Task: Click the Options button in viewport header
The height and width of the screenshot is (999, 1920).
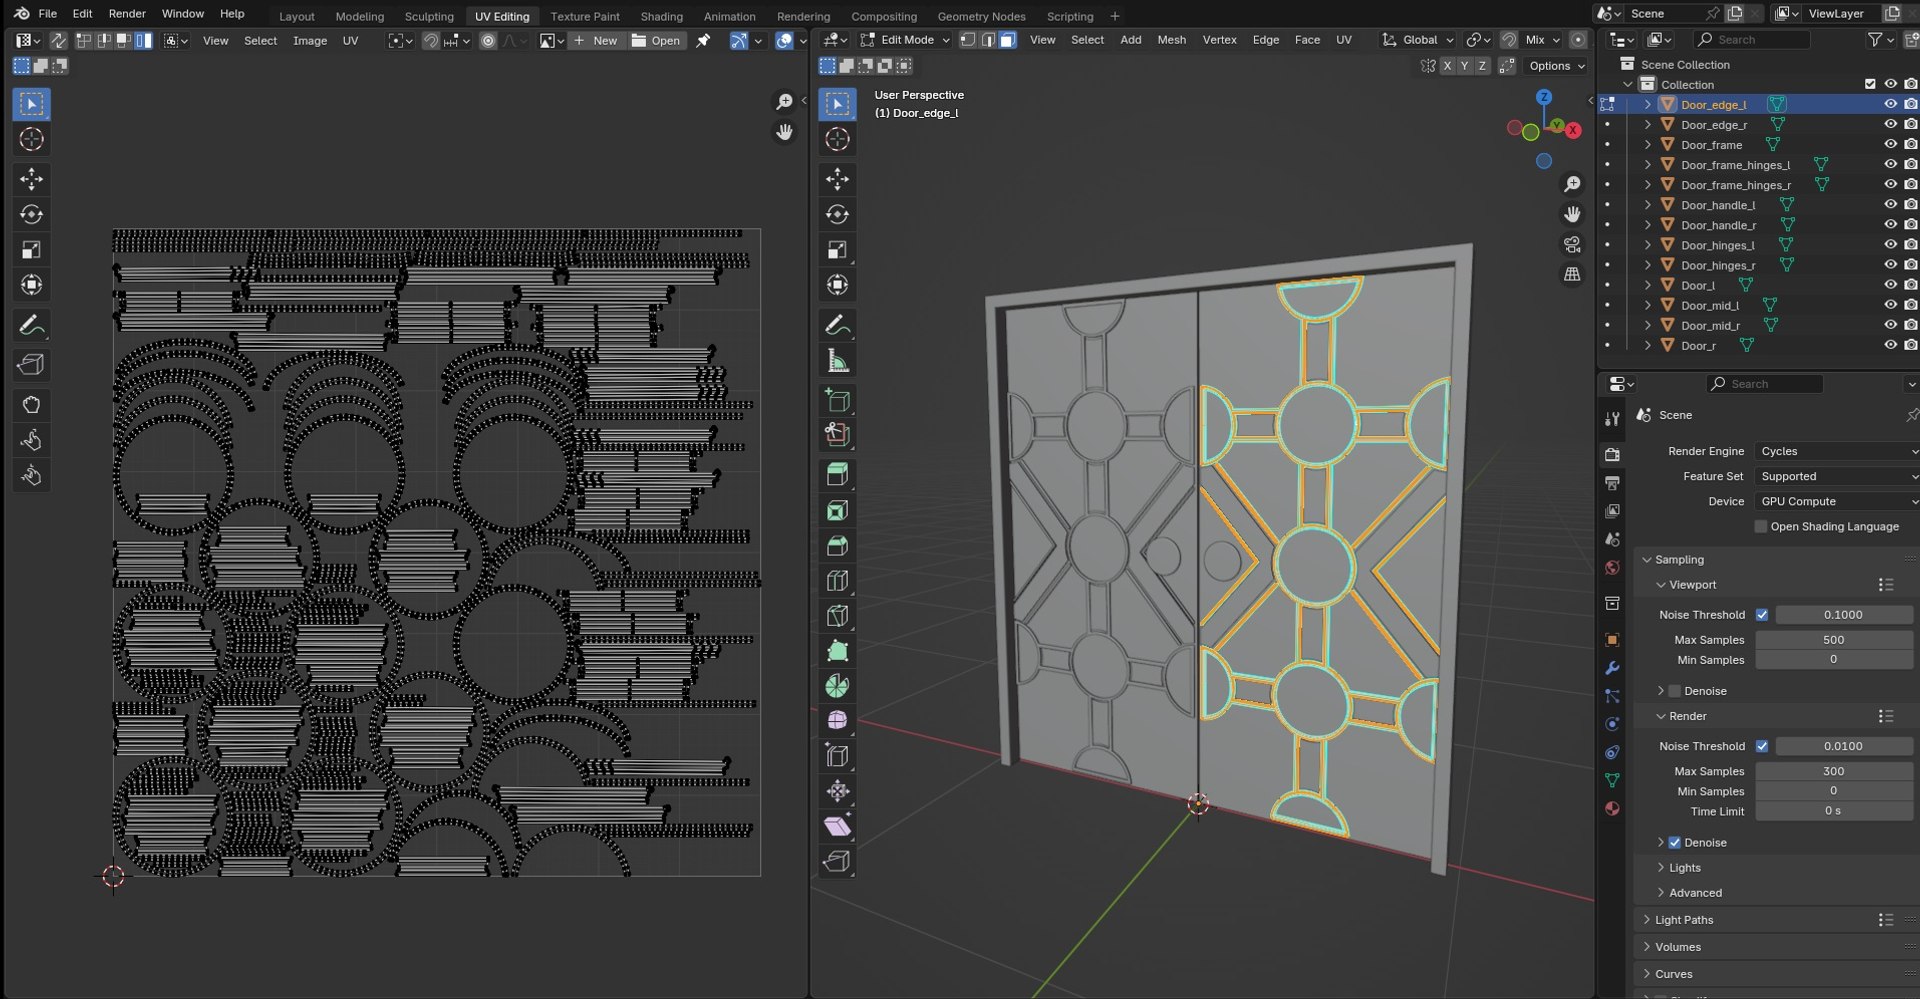Action: click(x=1557, y=66)
